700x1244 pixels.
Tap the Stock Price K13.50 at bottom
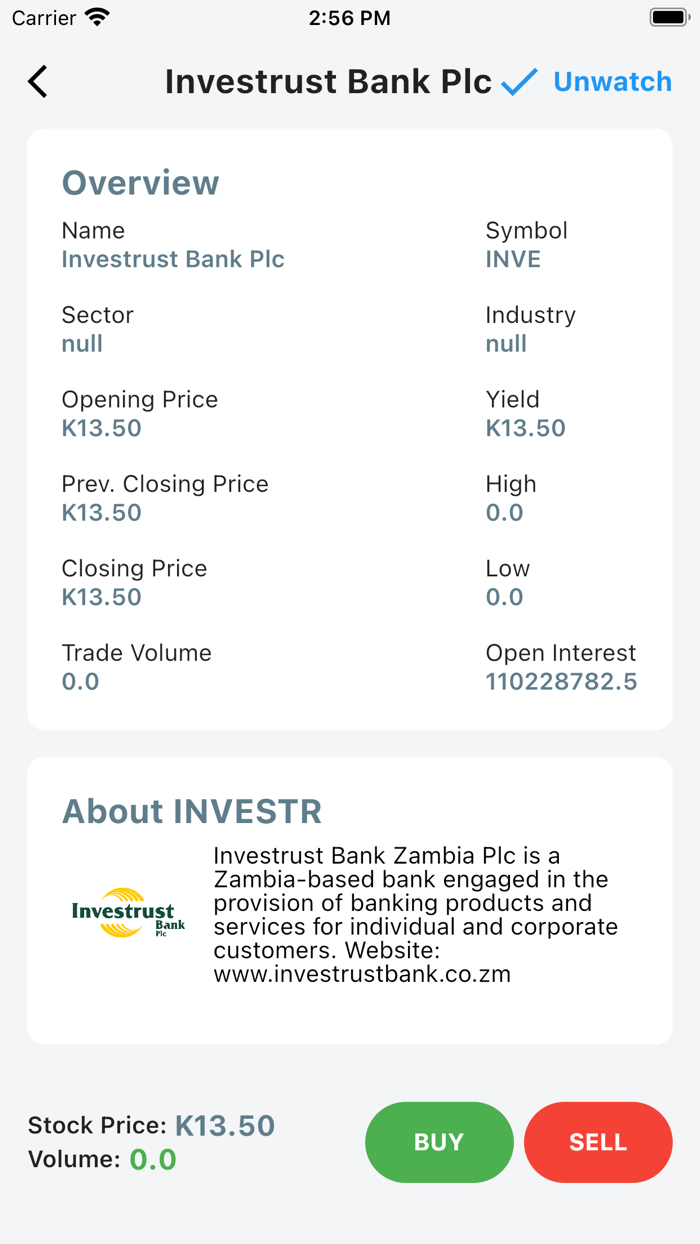[x=225, y=1126]
